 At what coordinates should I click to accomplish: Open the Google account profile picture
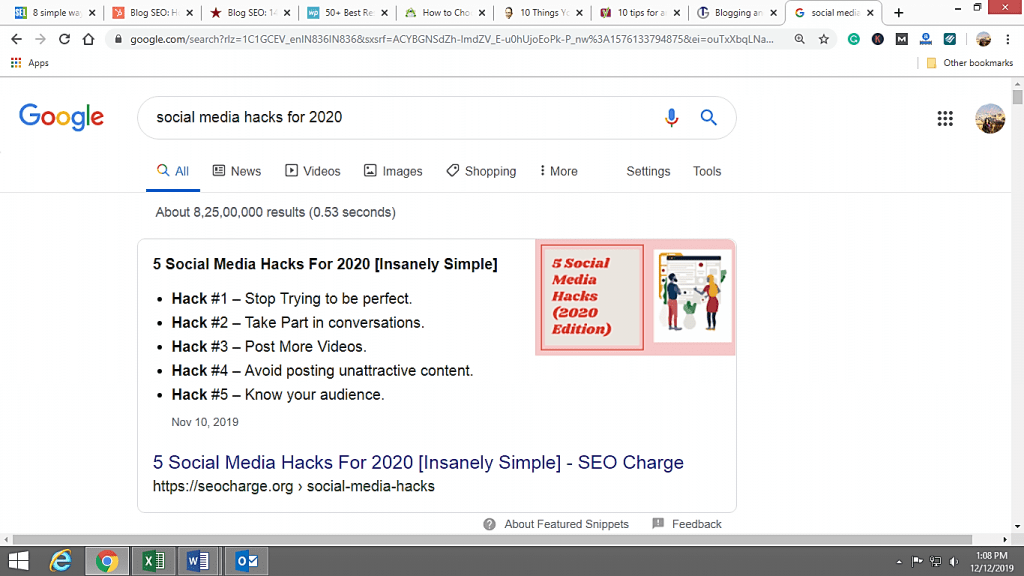coord(990,118)
